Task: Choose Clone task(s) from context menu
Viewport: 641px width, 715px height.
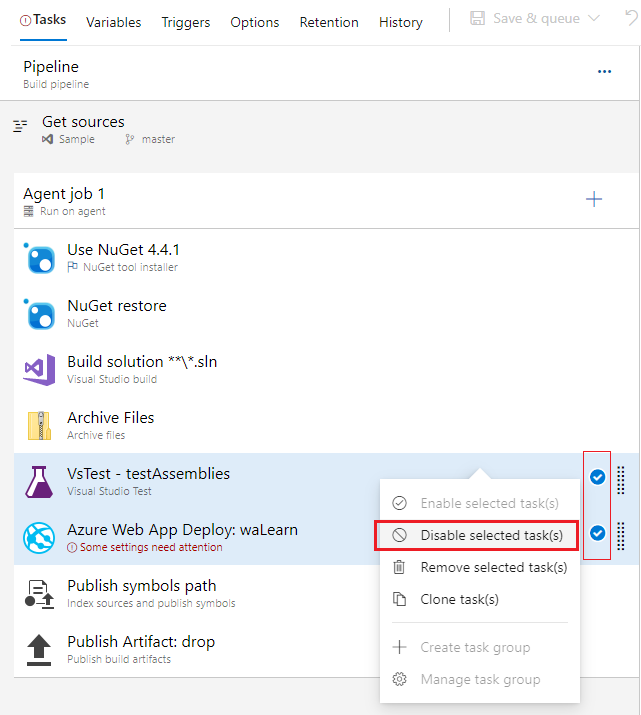Action: 480,599
